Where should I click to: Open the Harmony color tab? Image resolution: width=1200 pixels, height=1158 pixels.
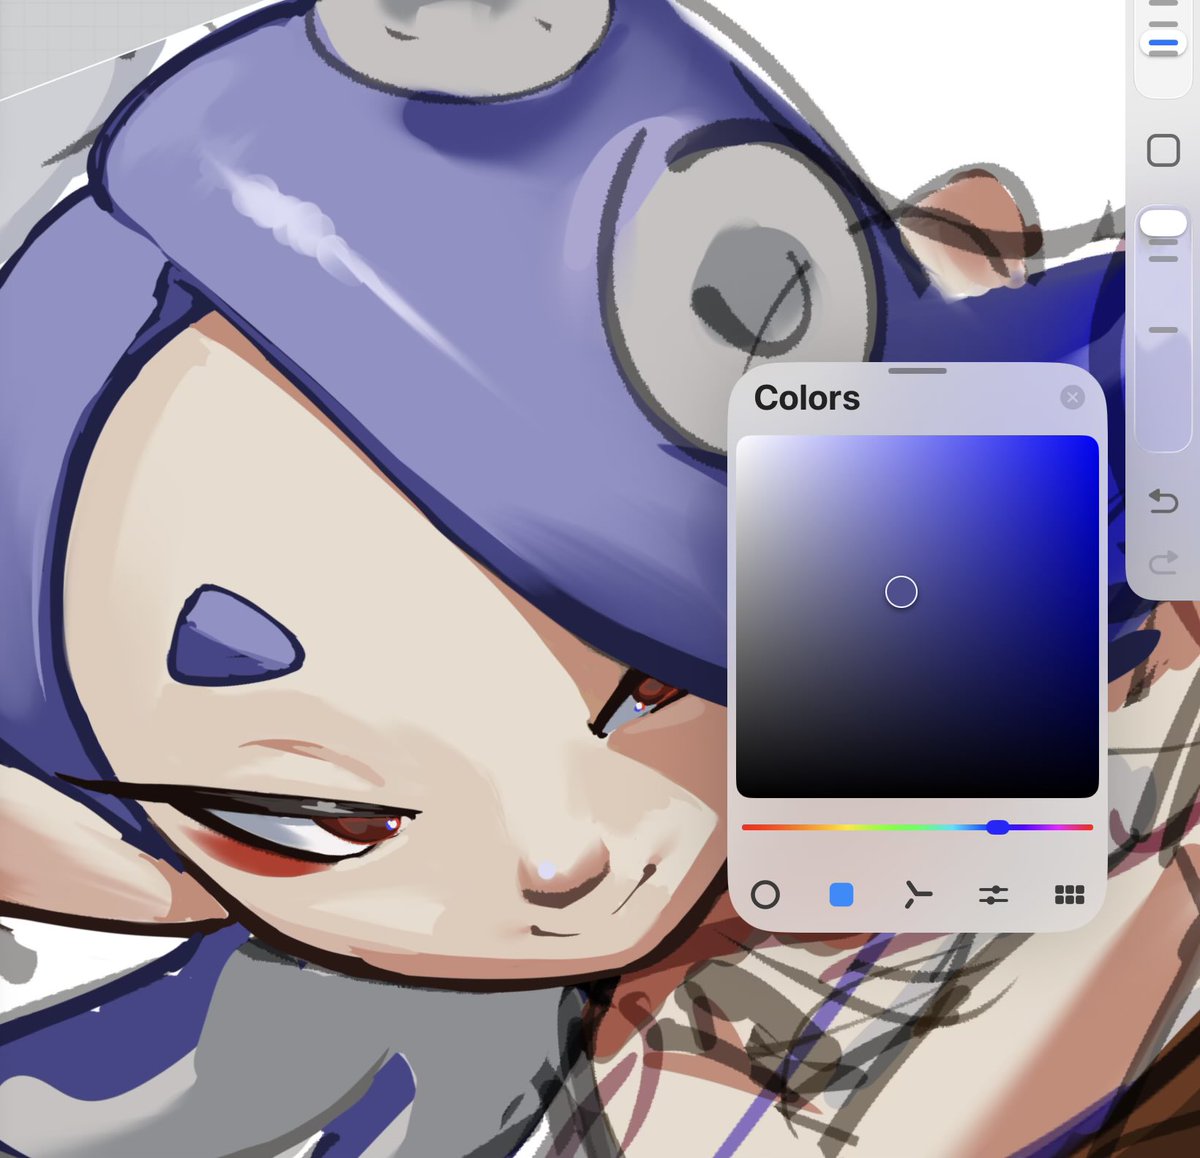(x=917, y=894)
